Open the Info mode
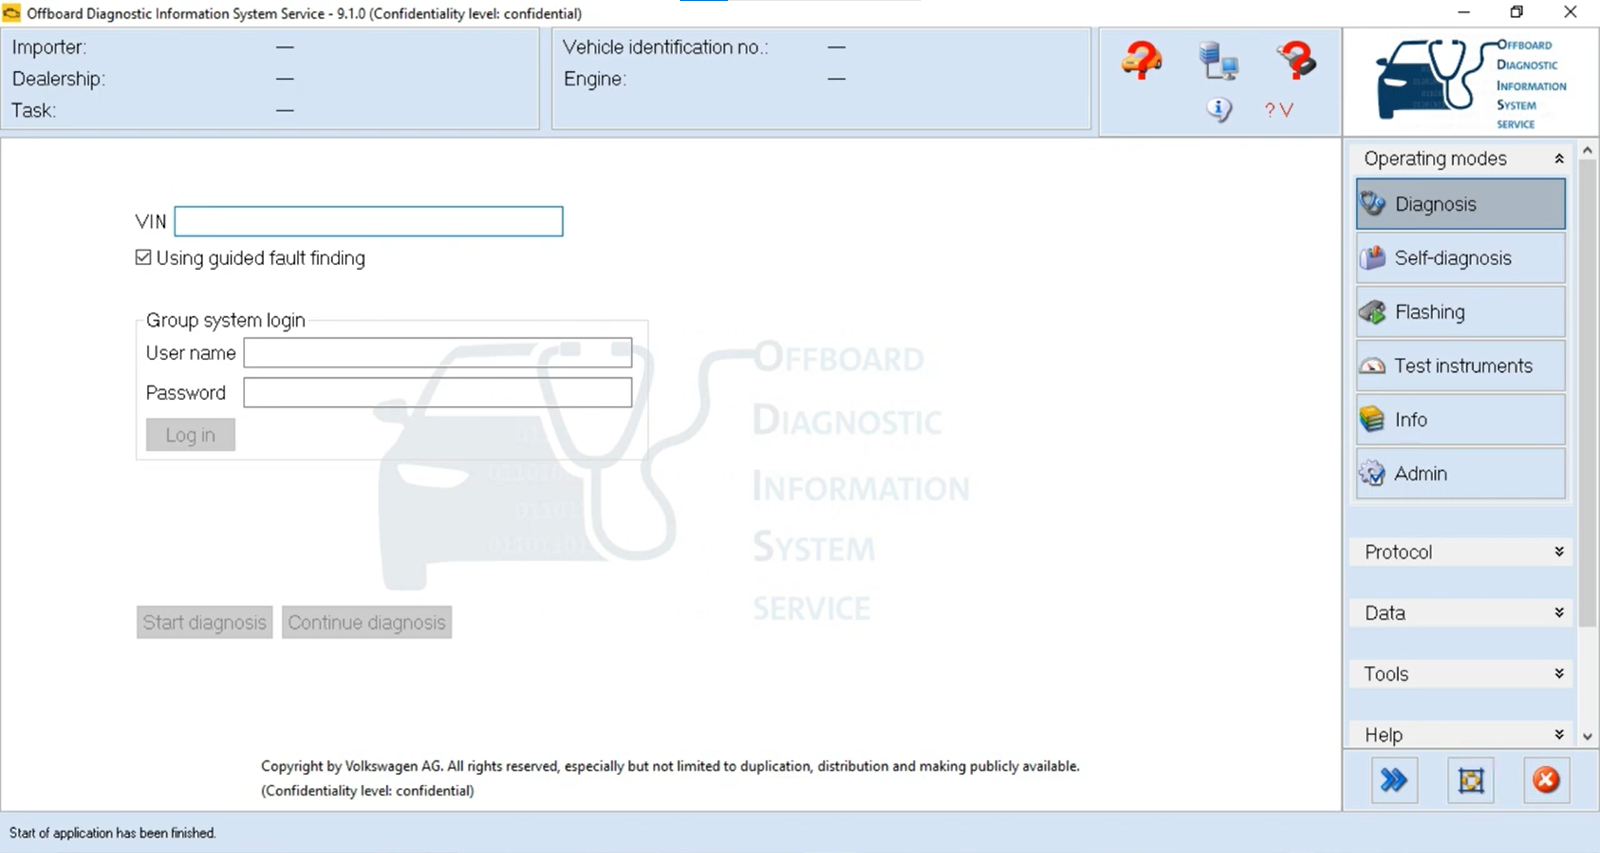Image resolution: width=1600 pixels, height=853 pixels. point(1460,420)
